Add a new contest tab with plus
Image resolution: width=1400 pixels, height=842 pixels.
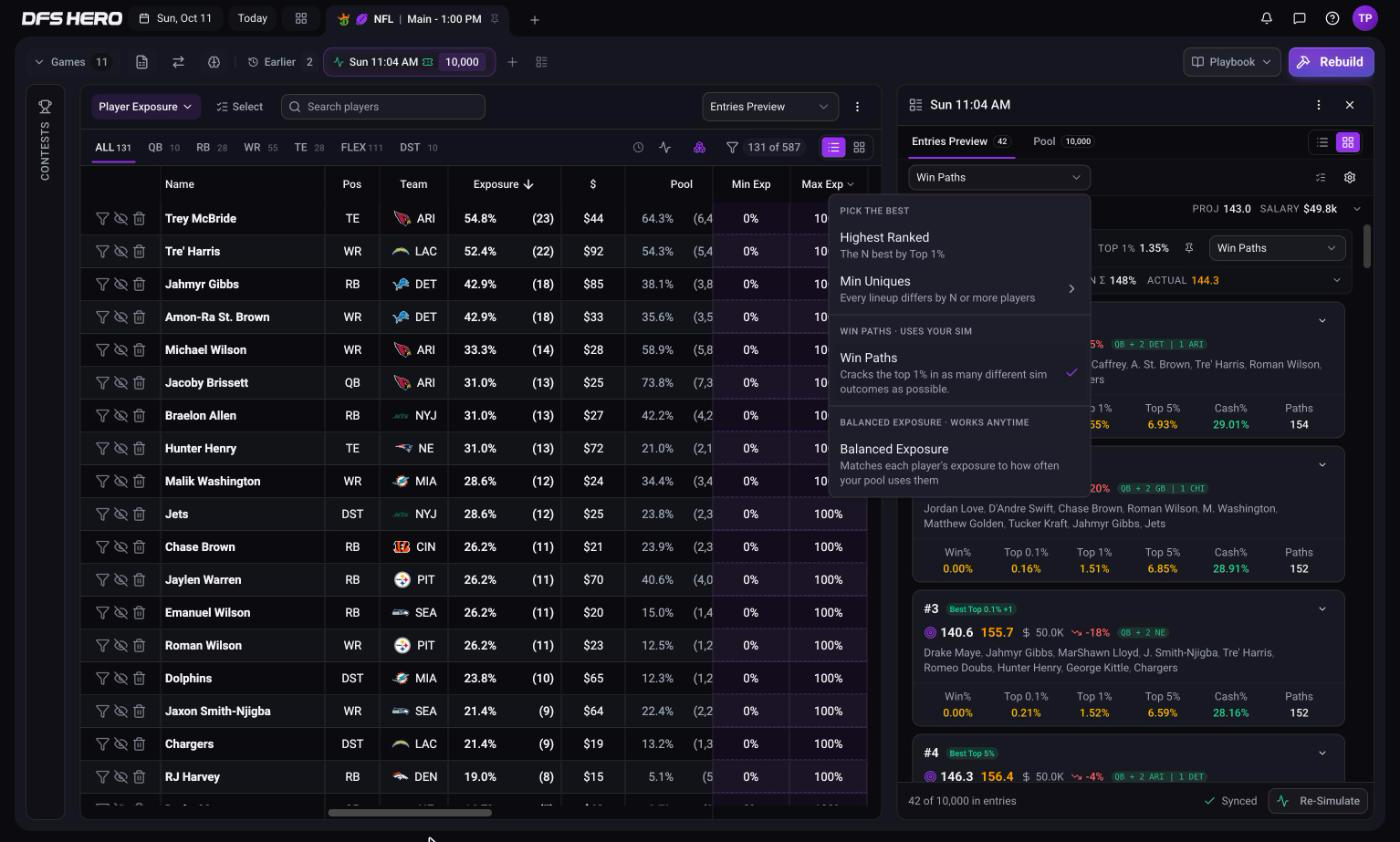(x=535, y=19)
